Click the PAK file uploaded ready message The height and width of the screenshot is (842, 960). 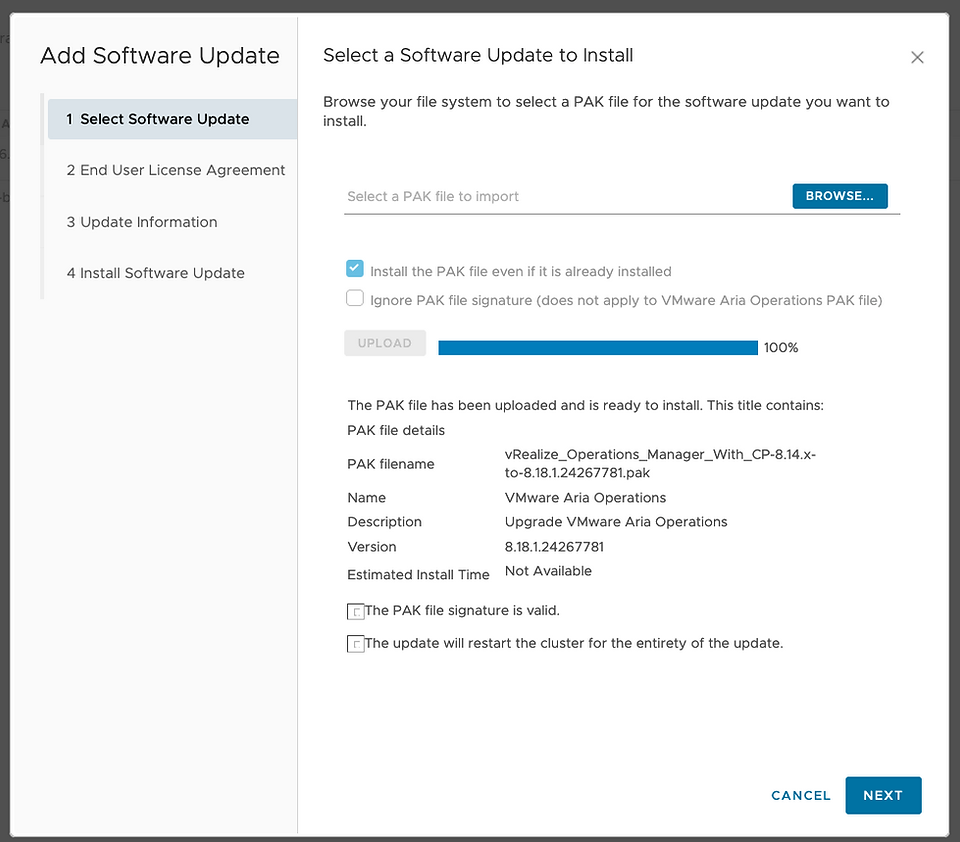click(585, 405)
